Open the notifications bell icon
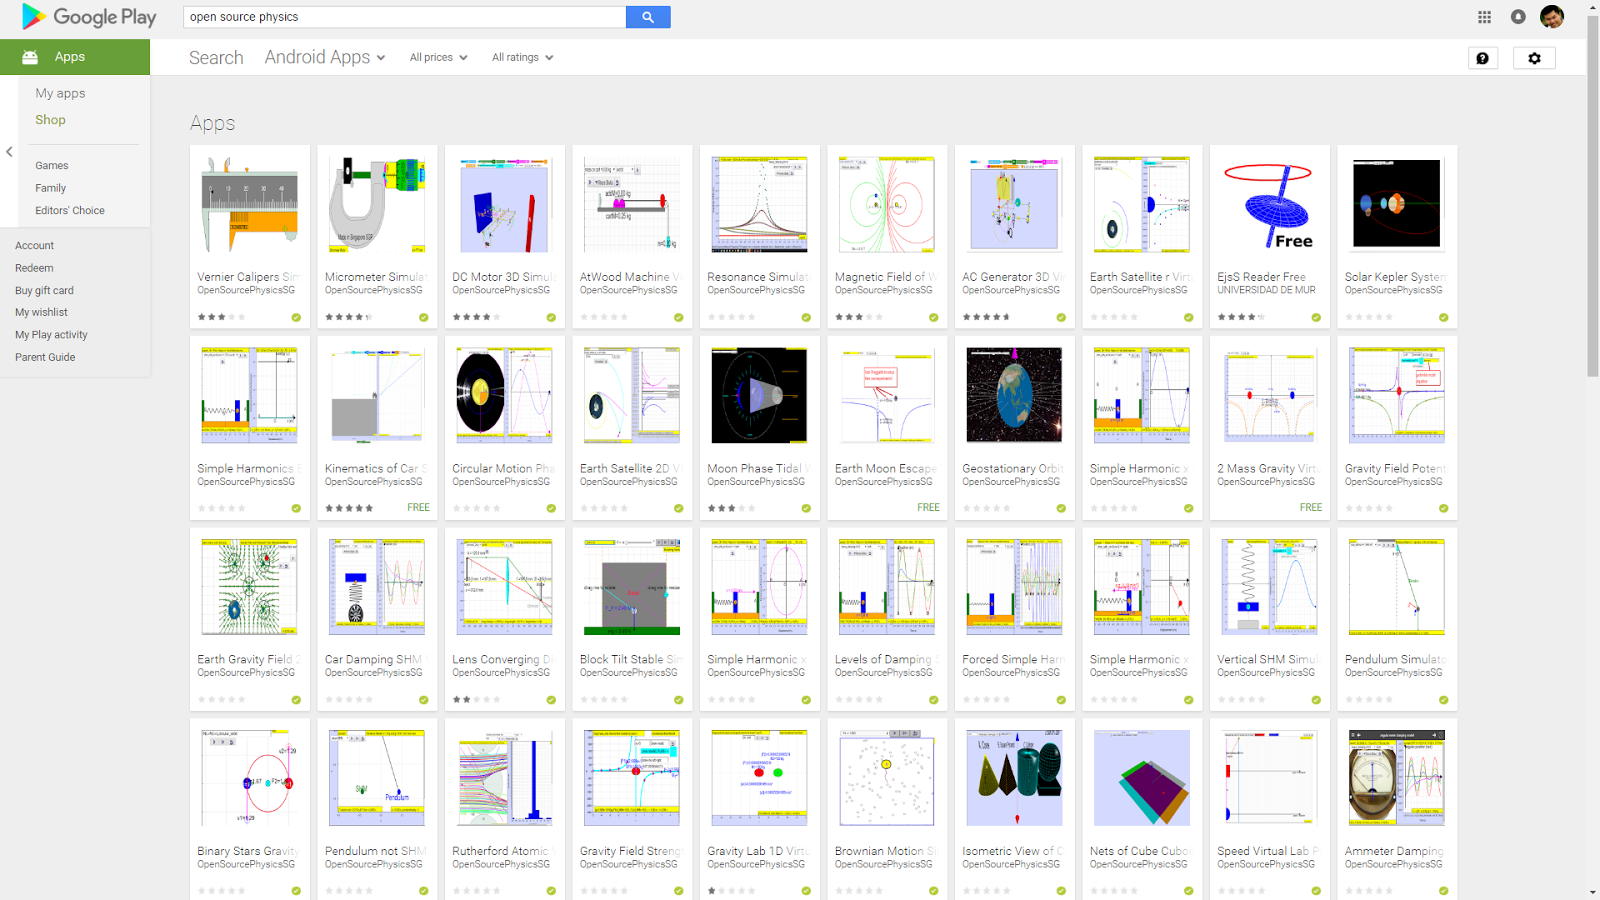This screenshot has height=900, width=1600. coord(1518,17)
